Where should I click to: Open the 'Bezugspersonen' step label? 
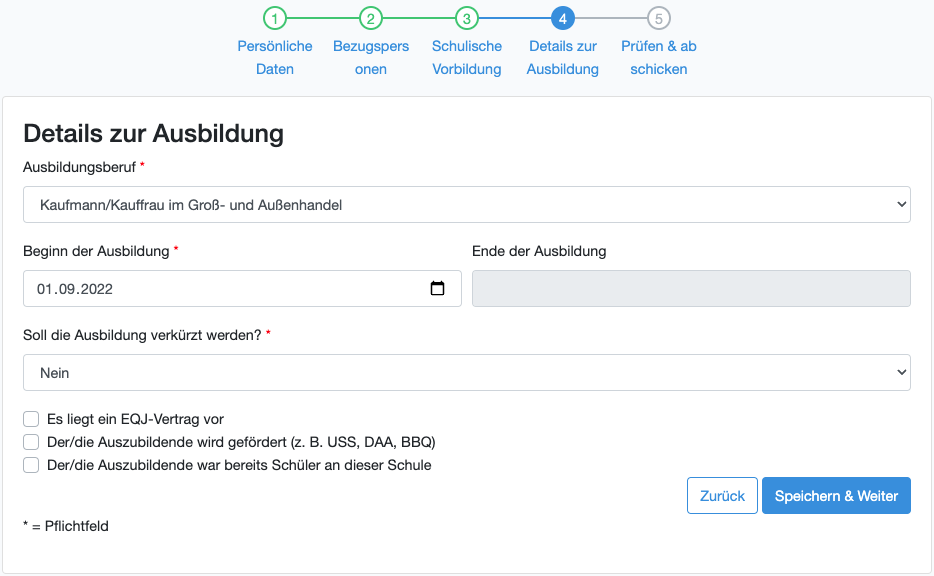click(371, 58)
